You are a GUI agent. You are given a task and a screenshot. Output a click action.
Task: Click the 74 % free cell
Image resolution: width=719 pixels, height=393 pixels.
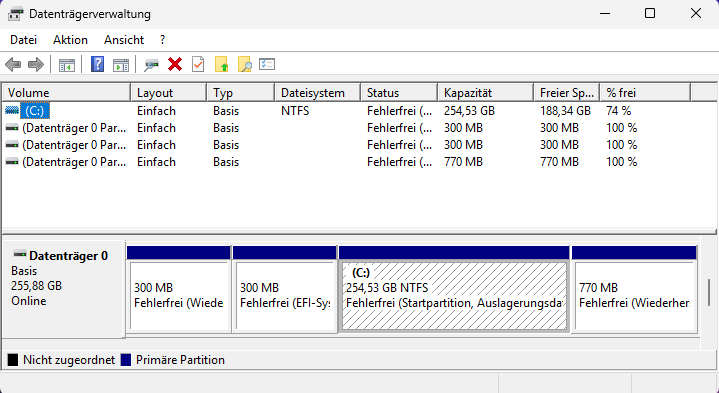coord(619,111)
